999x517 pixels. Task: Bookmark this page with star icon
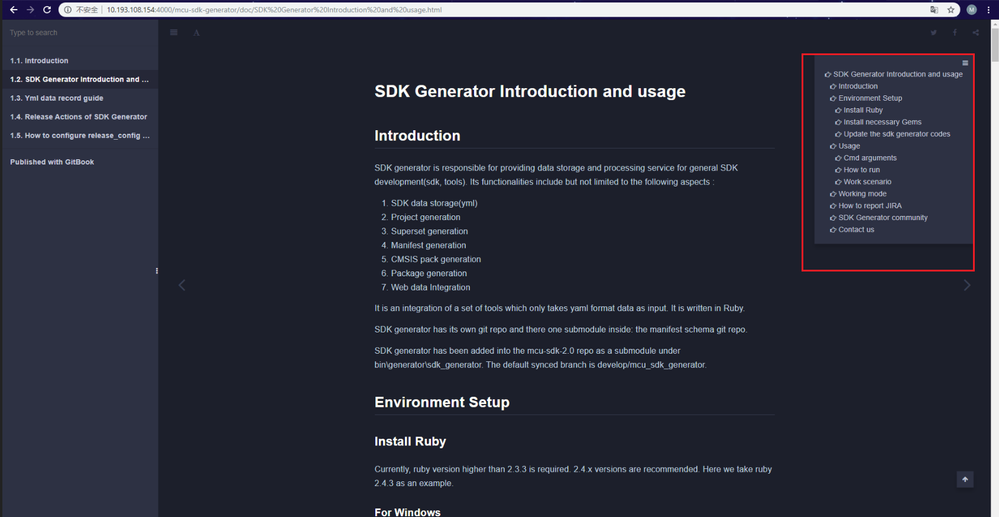point(951,10)
